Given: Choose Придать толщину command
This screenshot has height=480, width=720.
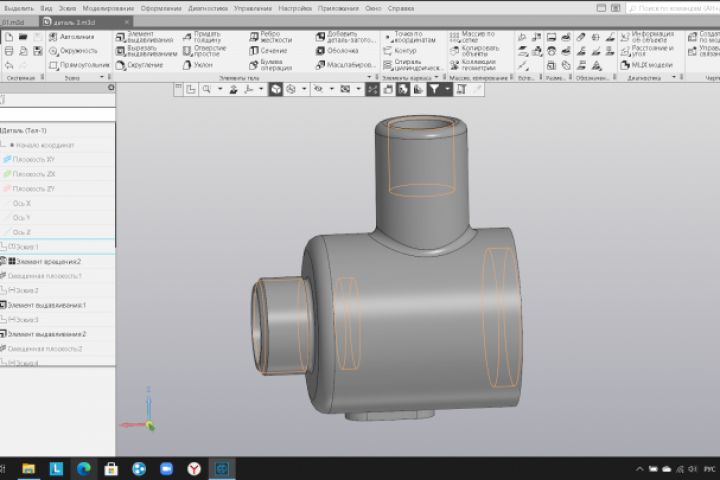Looking at the screenshot, I should pyautogui.click(x=204, y=37).
